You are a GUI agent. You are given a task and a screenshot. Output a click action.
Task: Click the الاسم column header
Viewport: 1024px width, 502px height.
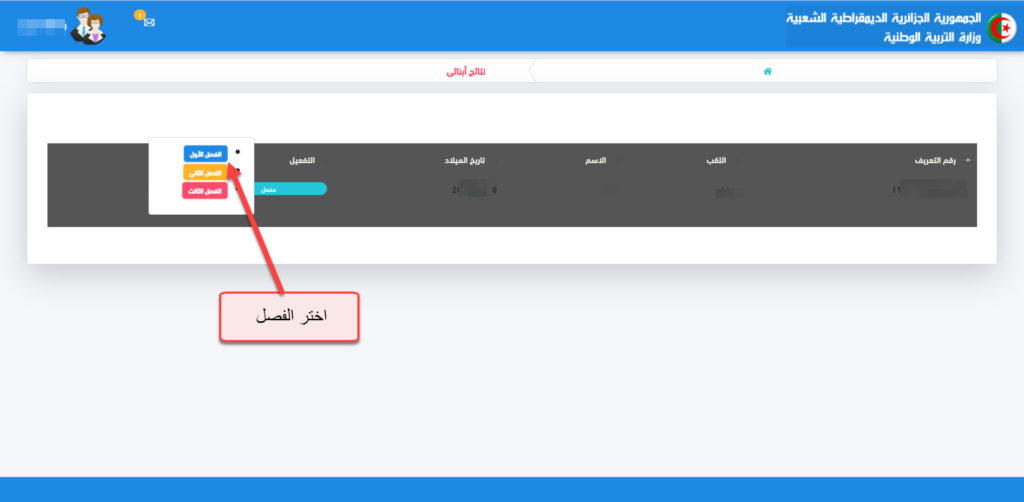coord(595,160)
